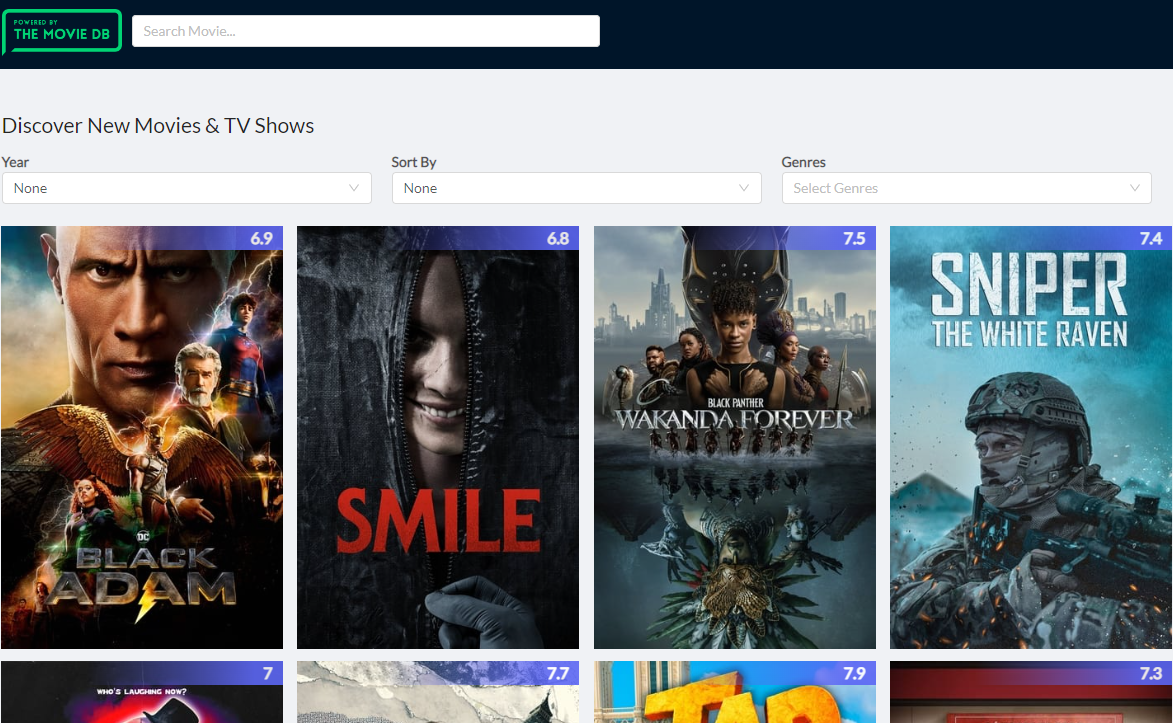The height and width of the screenshot is (723, 1173).
Task: Click the Sort By label
Action: pyautogui.click(x=414, y=162)
